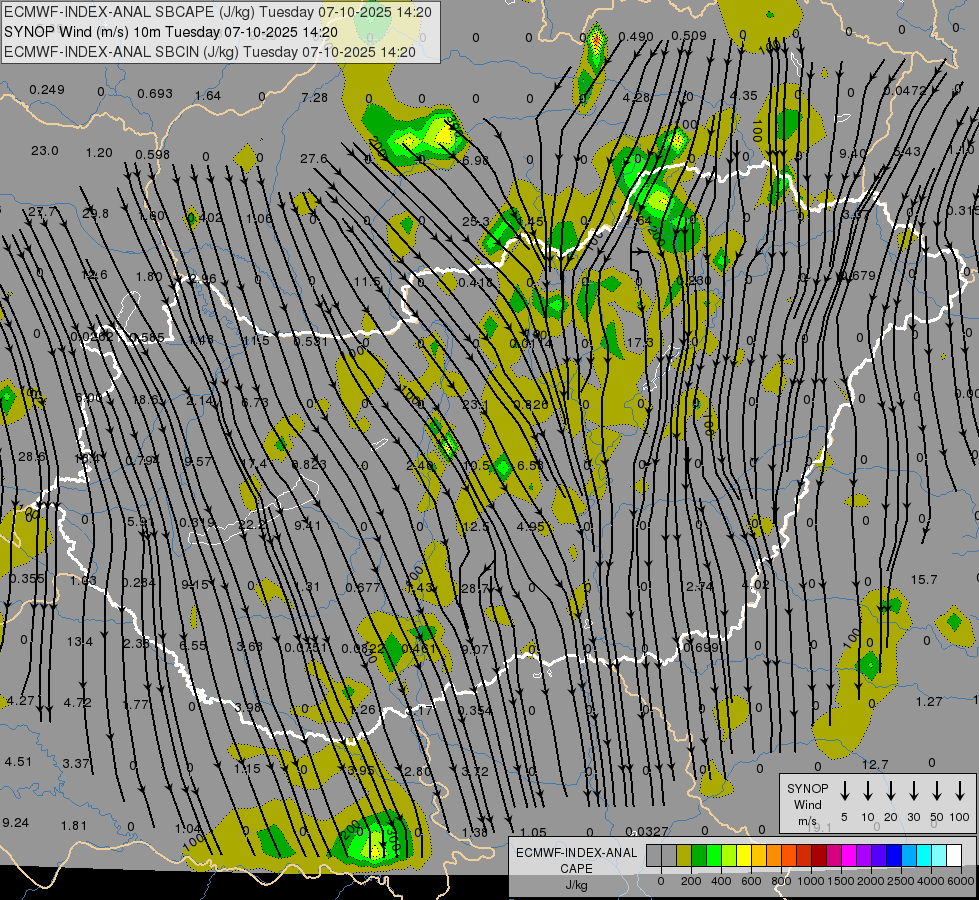Click 'ECMWF-INDEX-ANAL' label in the CAPE legend

pos(576,853)
